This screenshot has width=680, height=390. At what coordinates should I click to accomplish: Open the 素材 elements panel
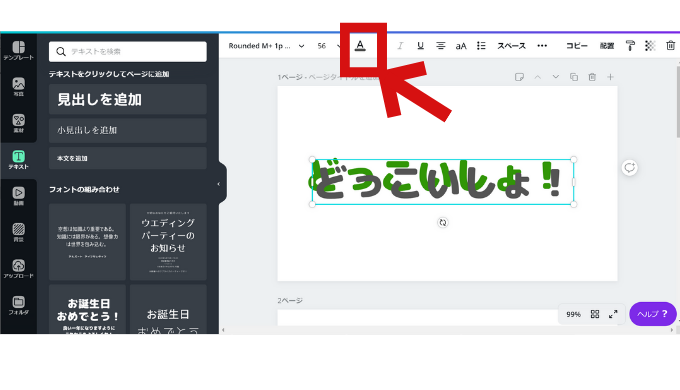click(x=18, y=123)
